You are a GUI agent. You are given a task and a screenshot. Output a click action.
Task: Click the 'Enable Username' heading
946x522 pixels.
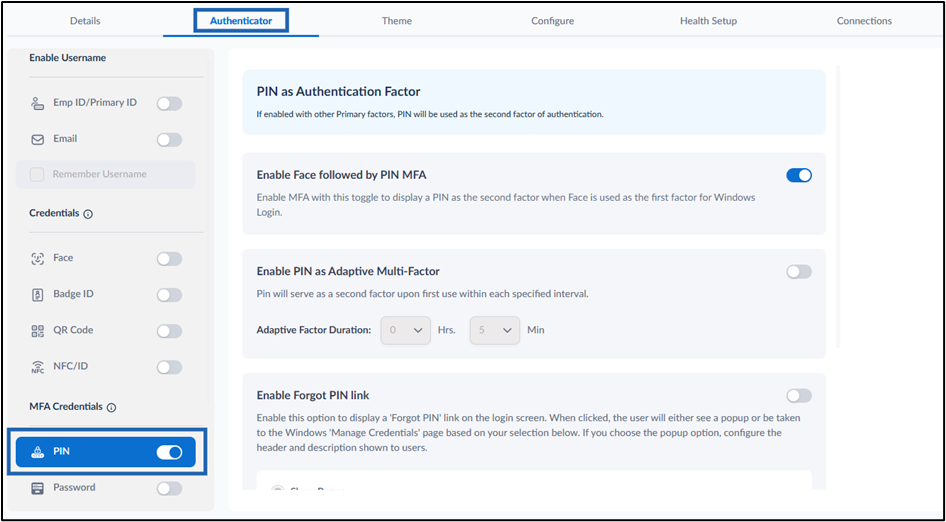[x=68, y=58]
